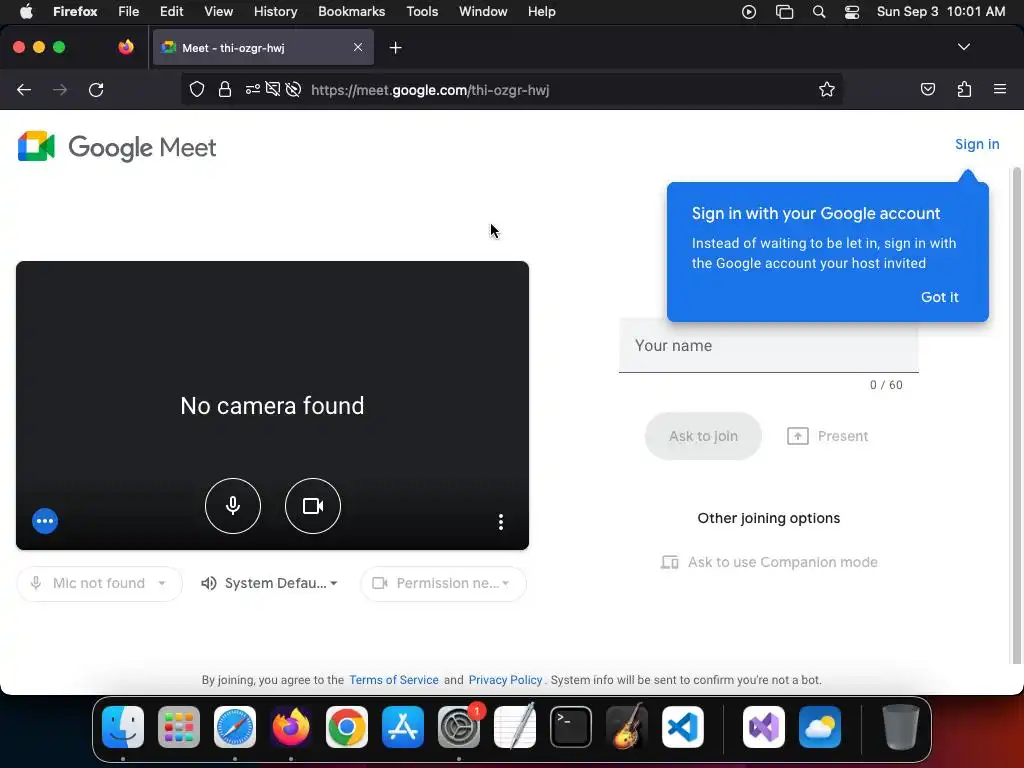Open the Extensions puzzle icon
Image resolution: width=1024 pixels, height=768 pixels.
click(x=964, y=89)
